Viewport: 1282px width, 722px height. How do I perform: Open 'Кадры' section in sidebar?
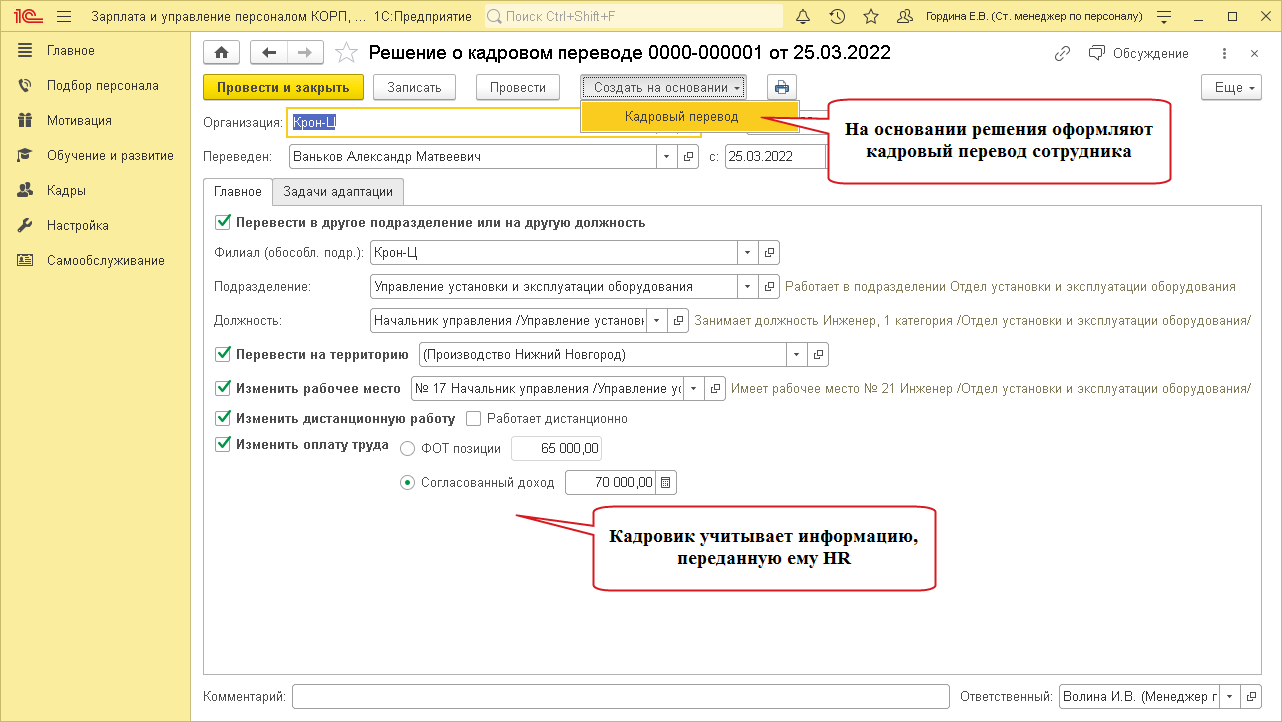click(66, 190)
